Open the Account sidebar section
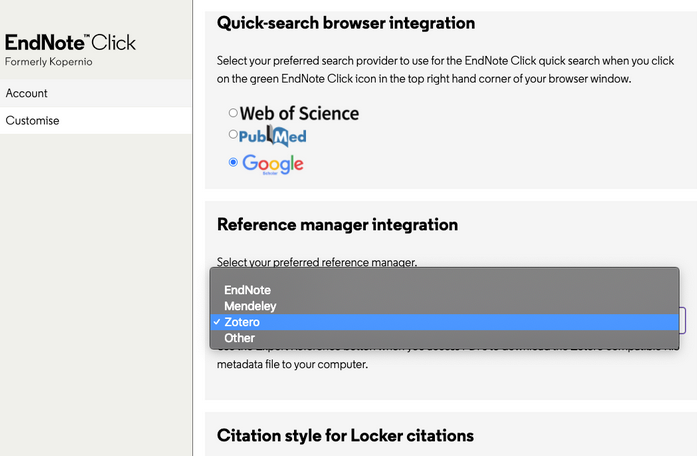This screenshot has height=458, width=697. (x=96, y=93)
